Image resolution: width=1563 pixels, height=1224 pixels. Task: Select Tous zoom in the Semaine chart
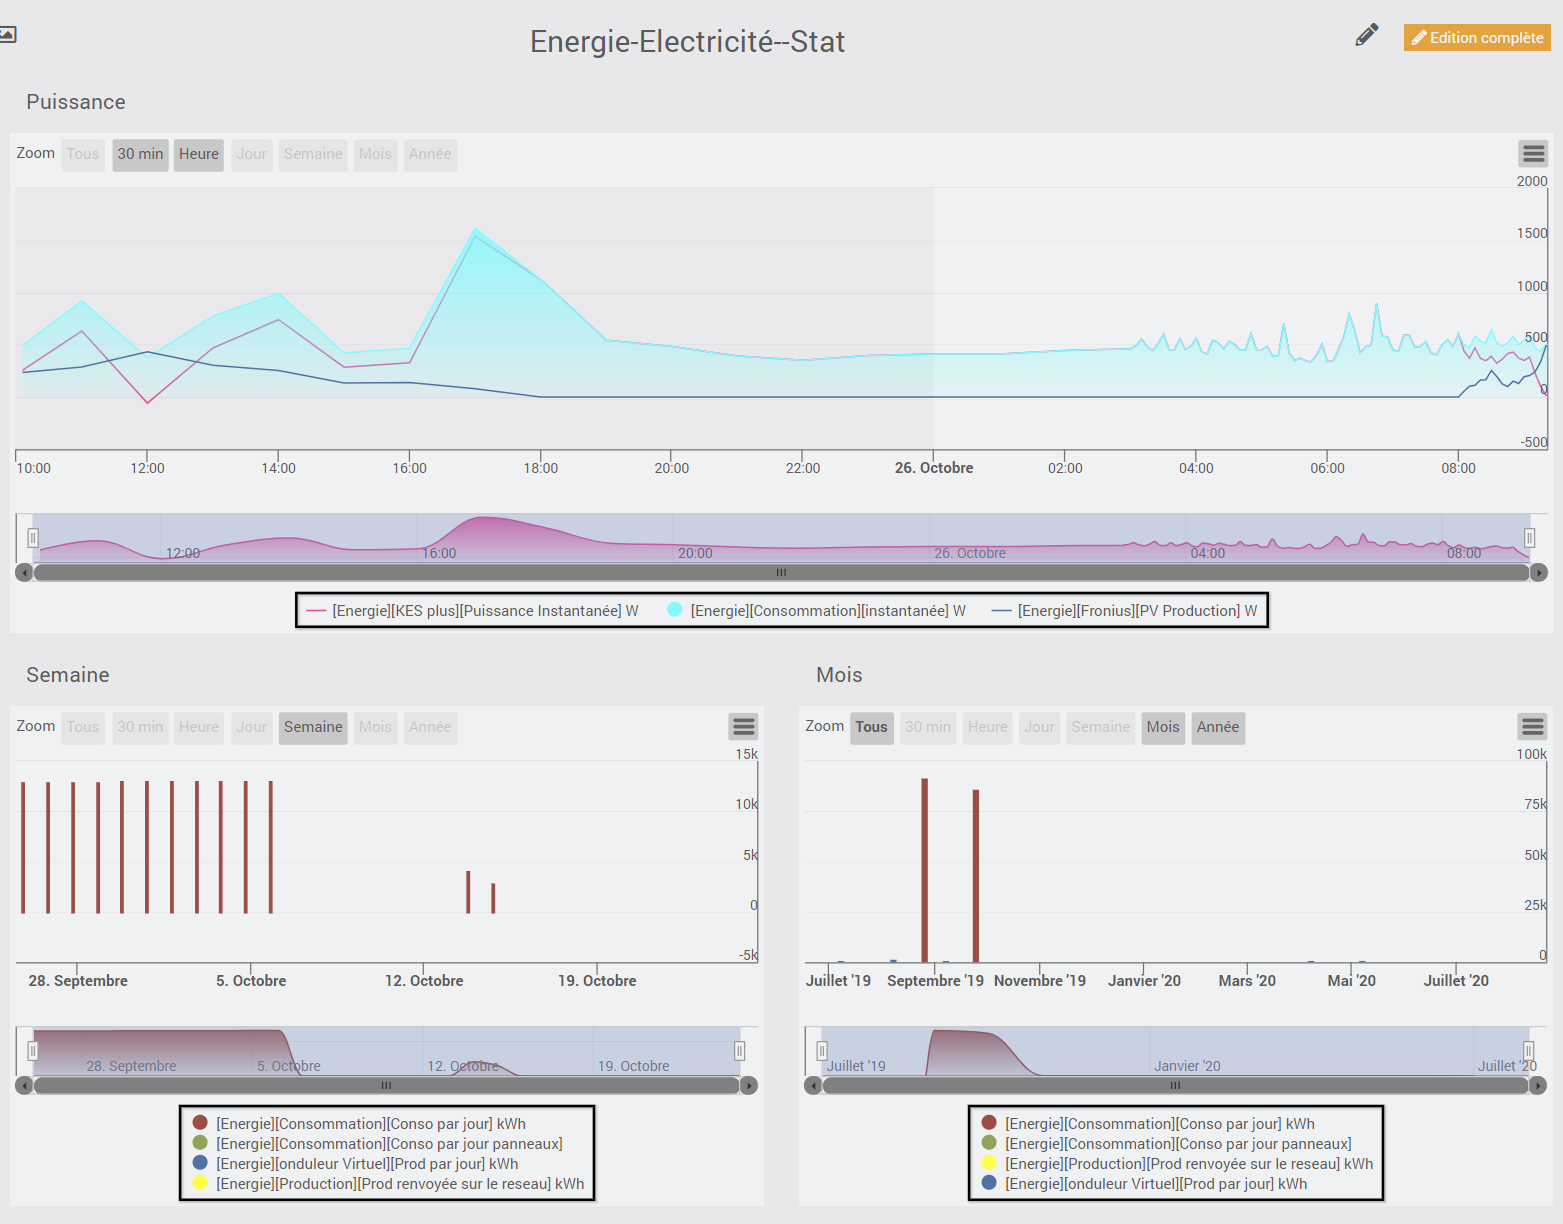[x=83, y=727]
